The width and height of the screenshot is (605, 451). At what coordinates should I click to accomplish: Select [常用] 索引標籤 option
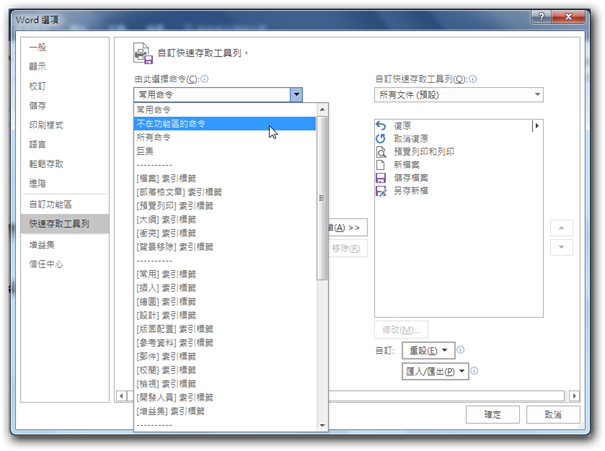(x=225, y=274)
